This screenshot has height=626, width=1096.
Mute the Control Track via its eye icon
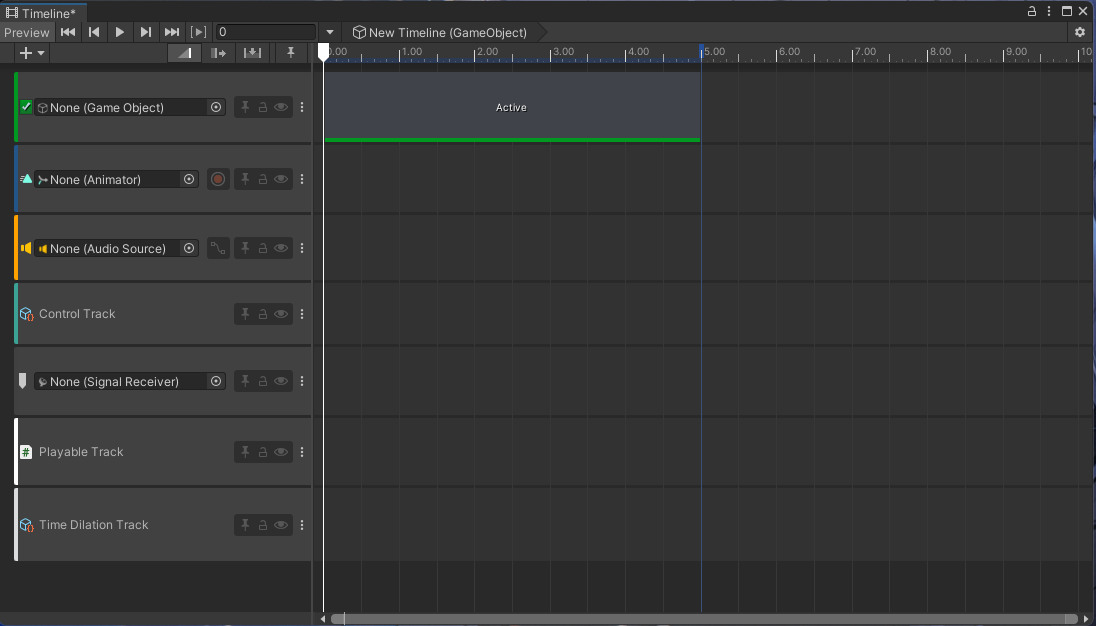click(x=281, y=313)
